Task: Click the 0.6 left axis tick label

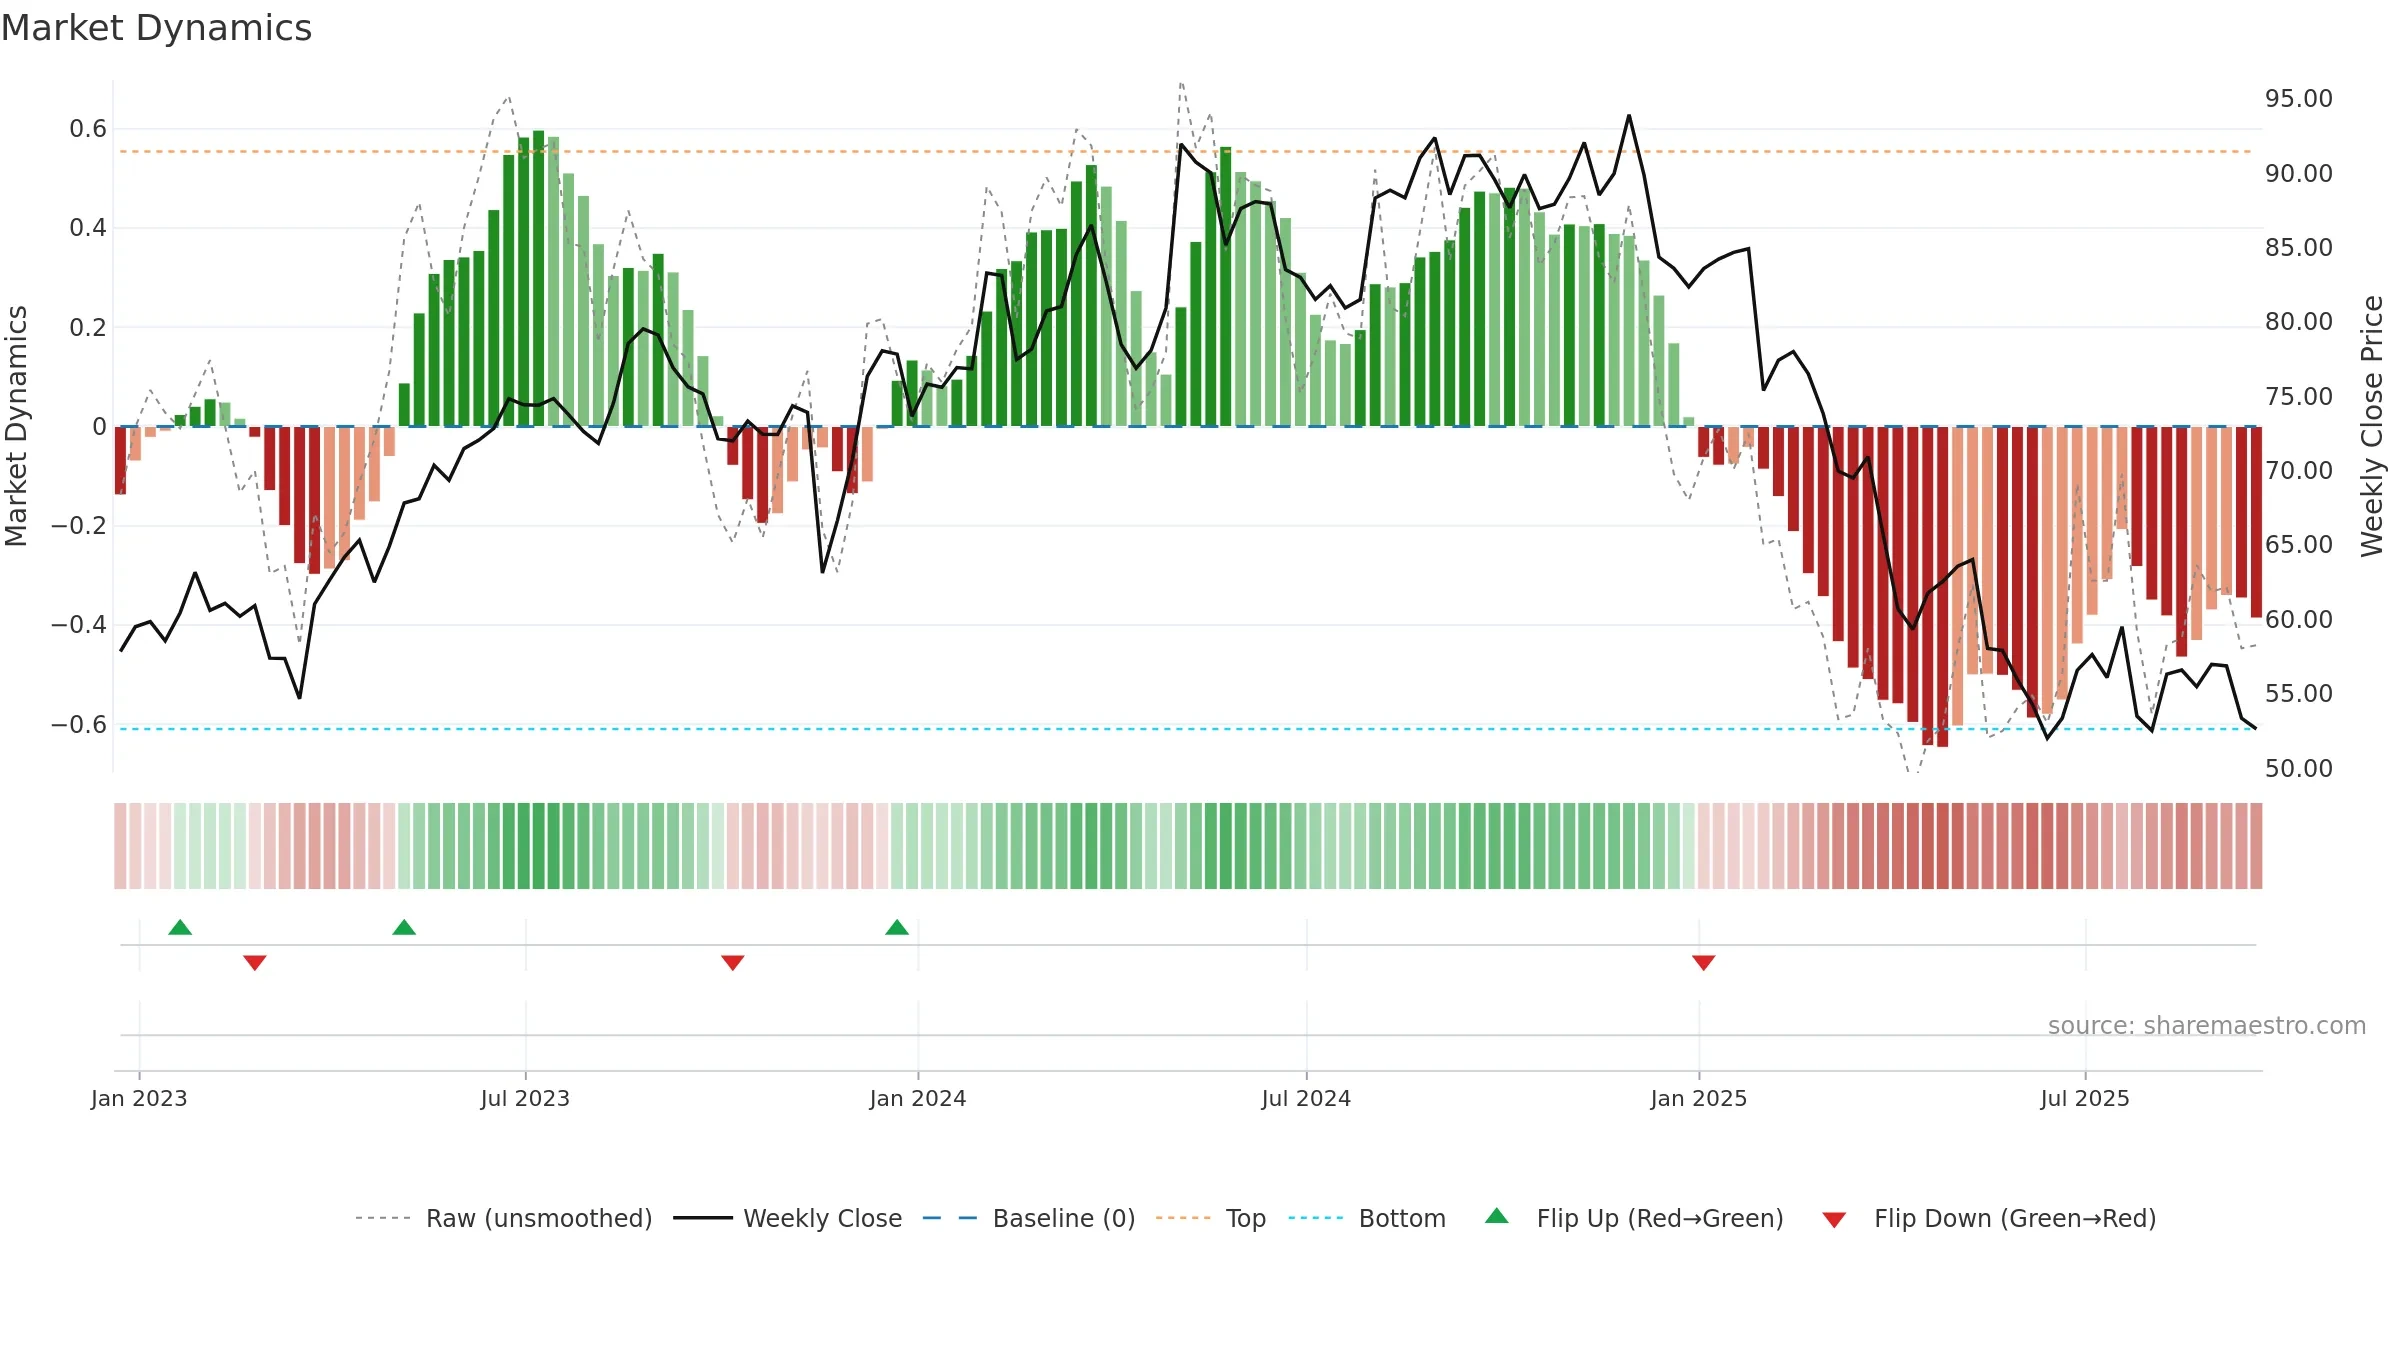Action: (x=88, y=128)
